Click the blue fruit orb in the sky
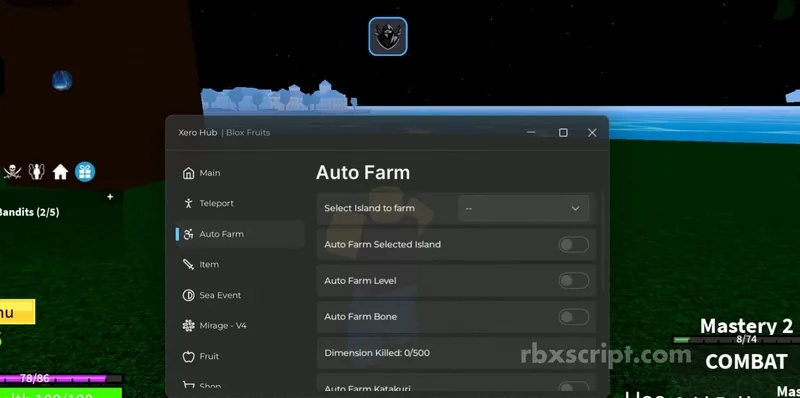Screen dimensions: 800x398 click(62, 81)
